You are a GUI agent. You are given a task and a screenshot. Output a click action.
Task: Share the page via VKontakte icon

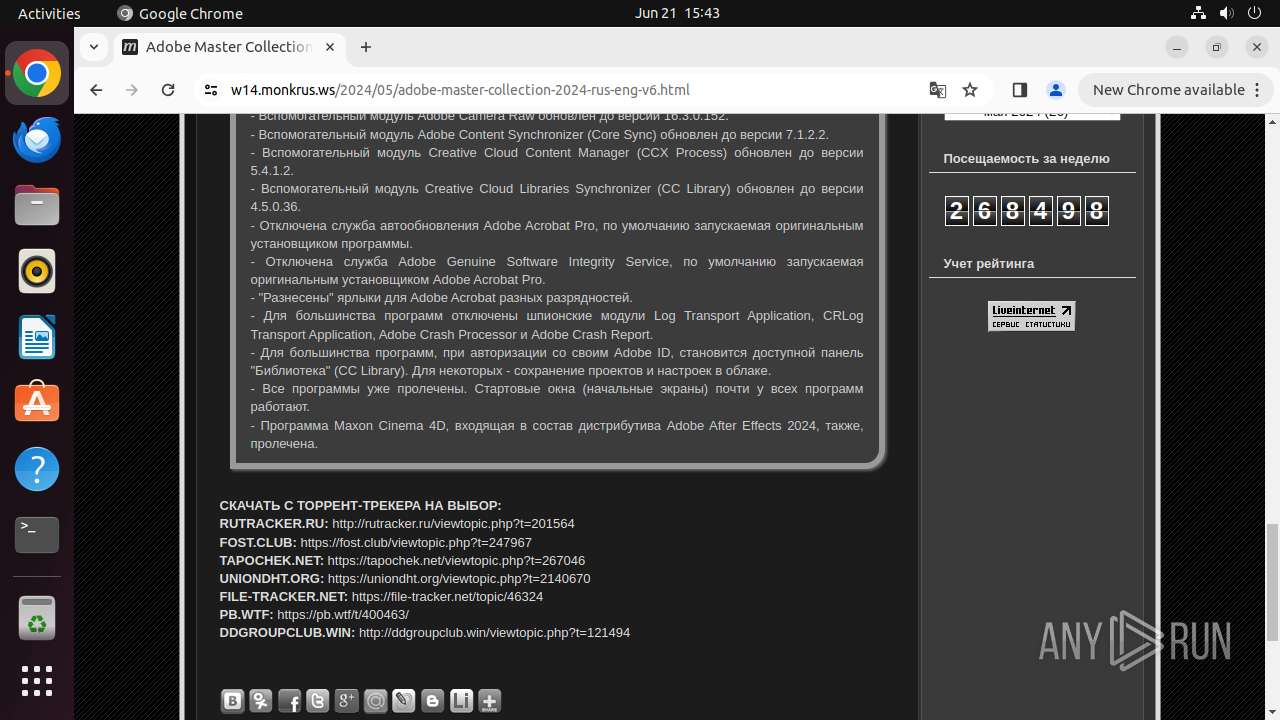tap(232, 701)
